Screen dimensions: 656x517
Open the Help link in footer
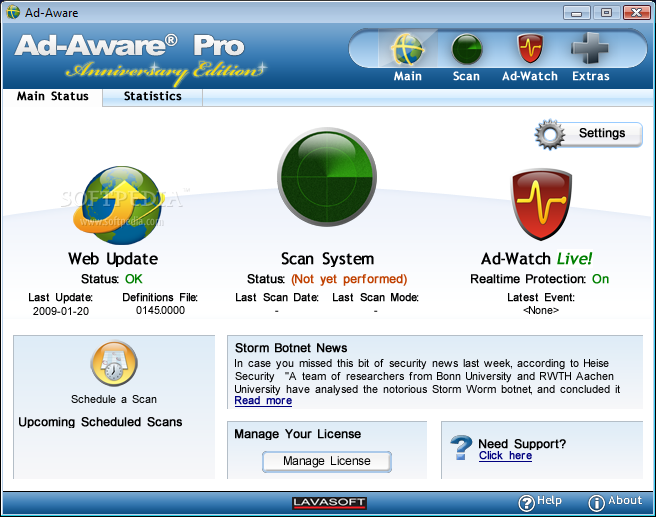pos(549,500)
